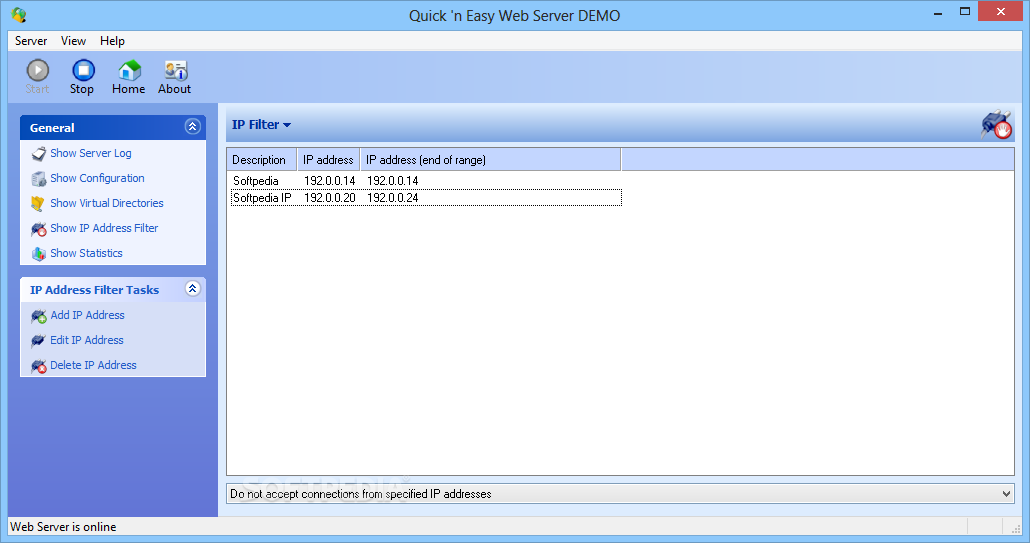The width and height of the screenshot is (1030, 543).
Task: Click the Show Server Log icon
Action: pos(39,154)
